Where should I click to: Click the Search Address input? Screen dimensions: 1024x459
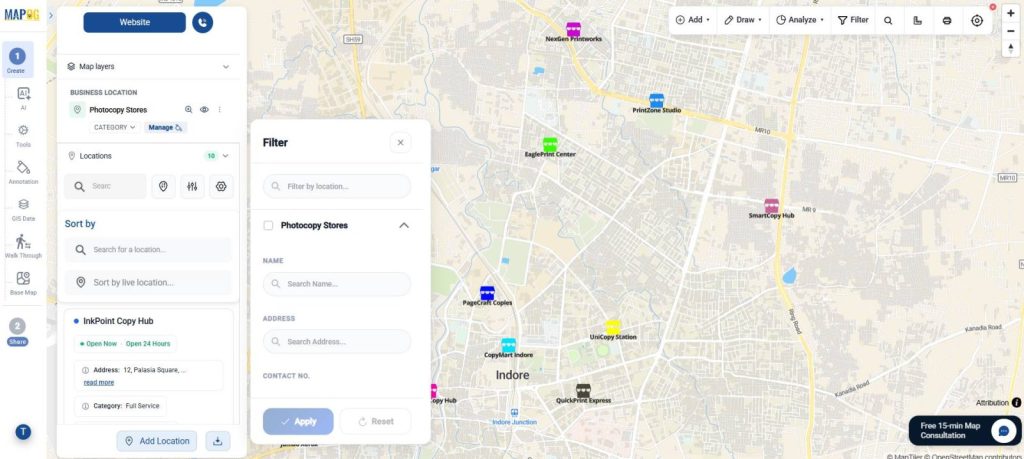(337, 341)
